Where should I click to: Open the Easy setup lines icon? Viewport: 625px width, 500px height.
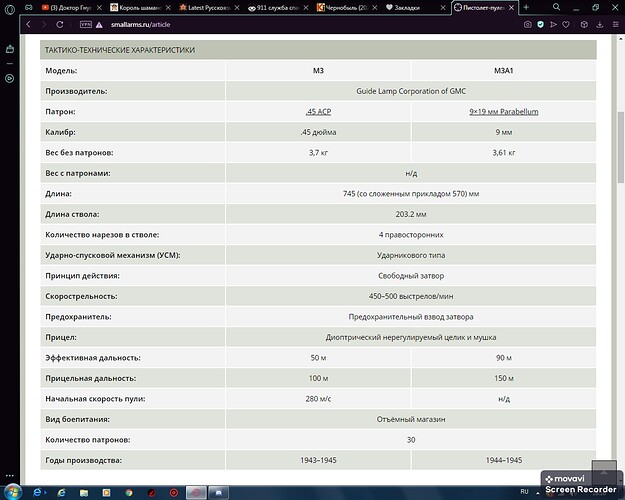[x=615, y=24]
